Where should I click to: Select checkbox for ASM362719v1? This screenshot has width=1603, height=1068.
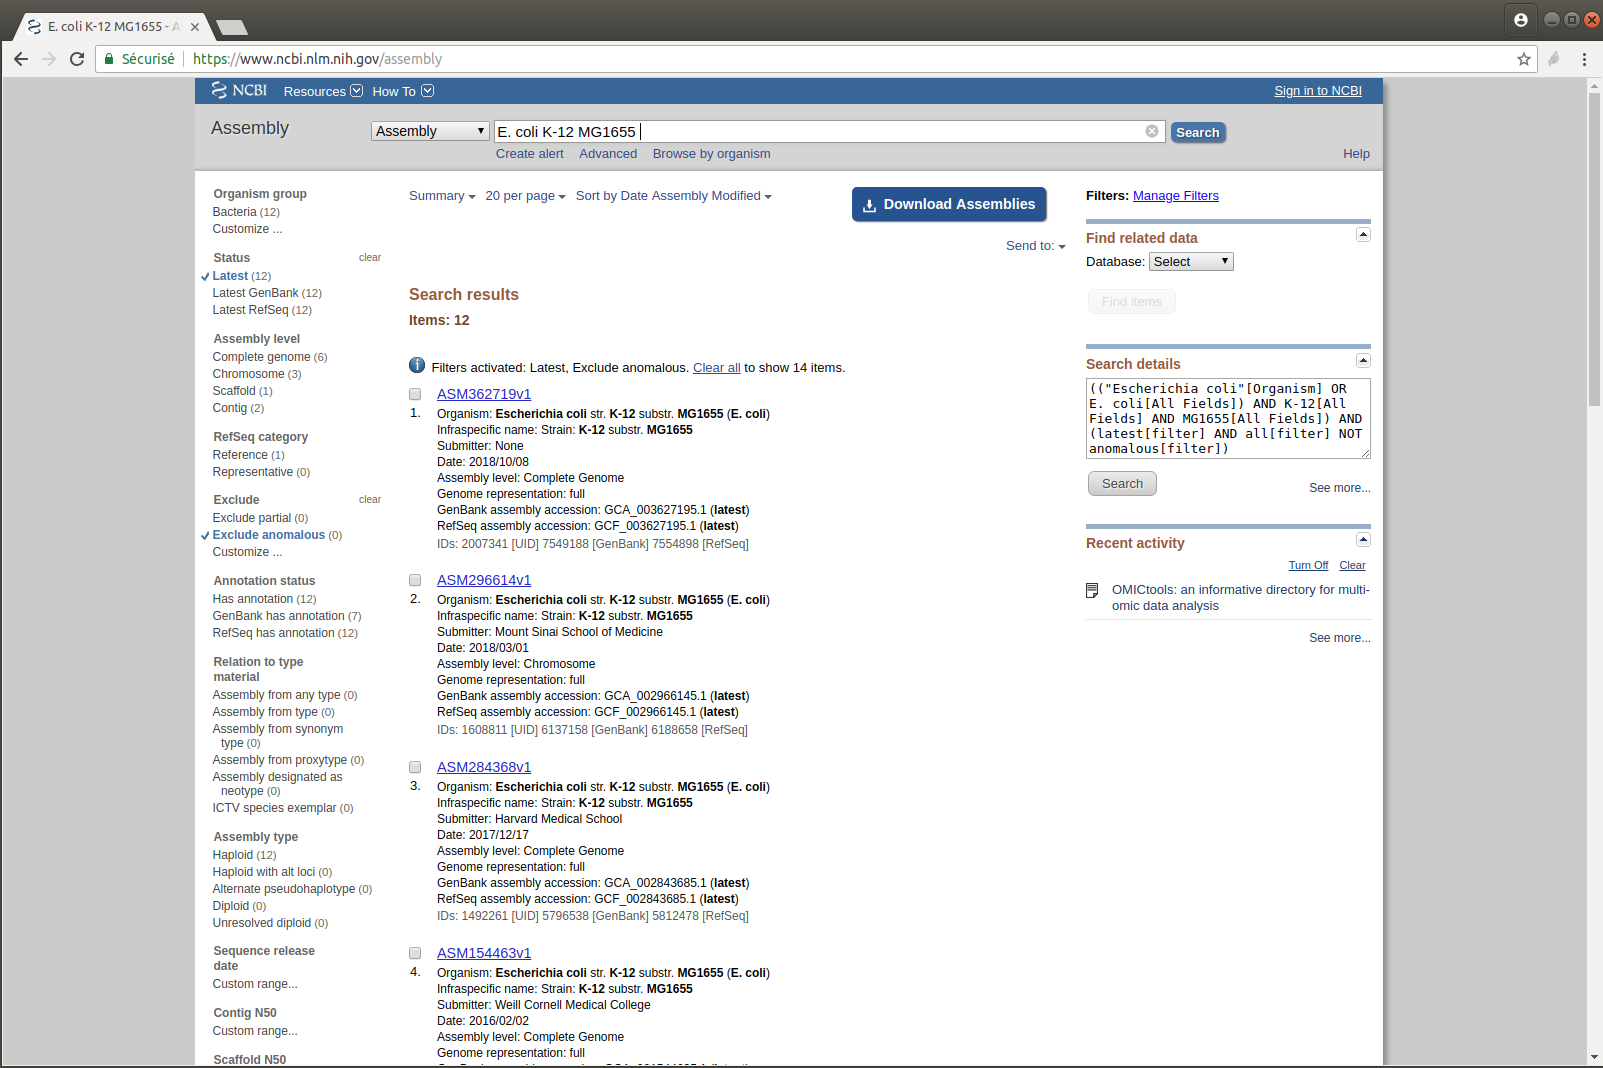coord(415,394)
